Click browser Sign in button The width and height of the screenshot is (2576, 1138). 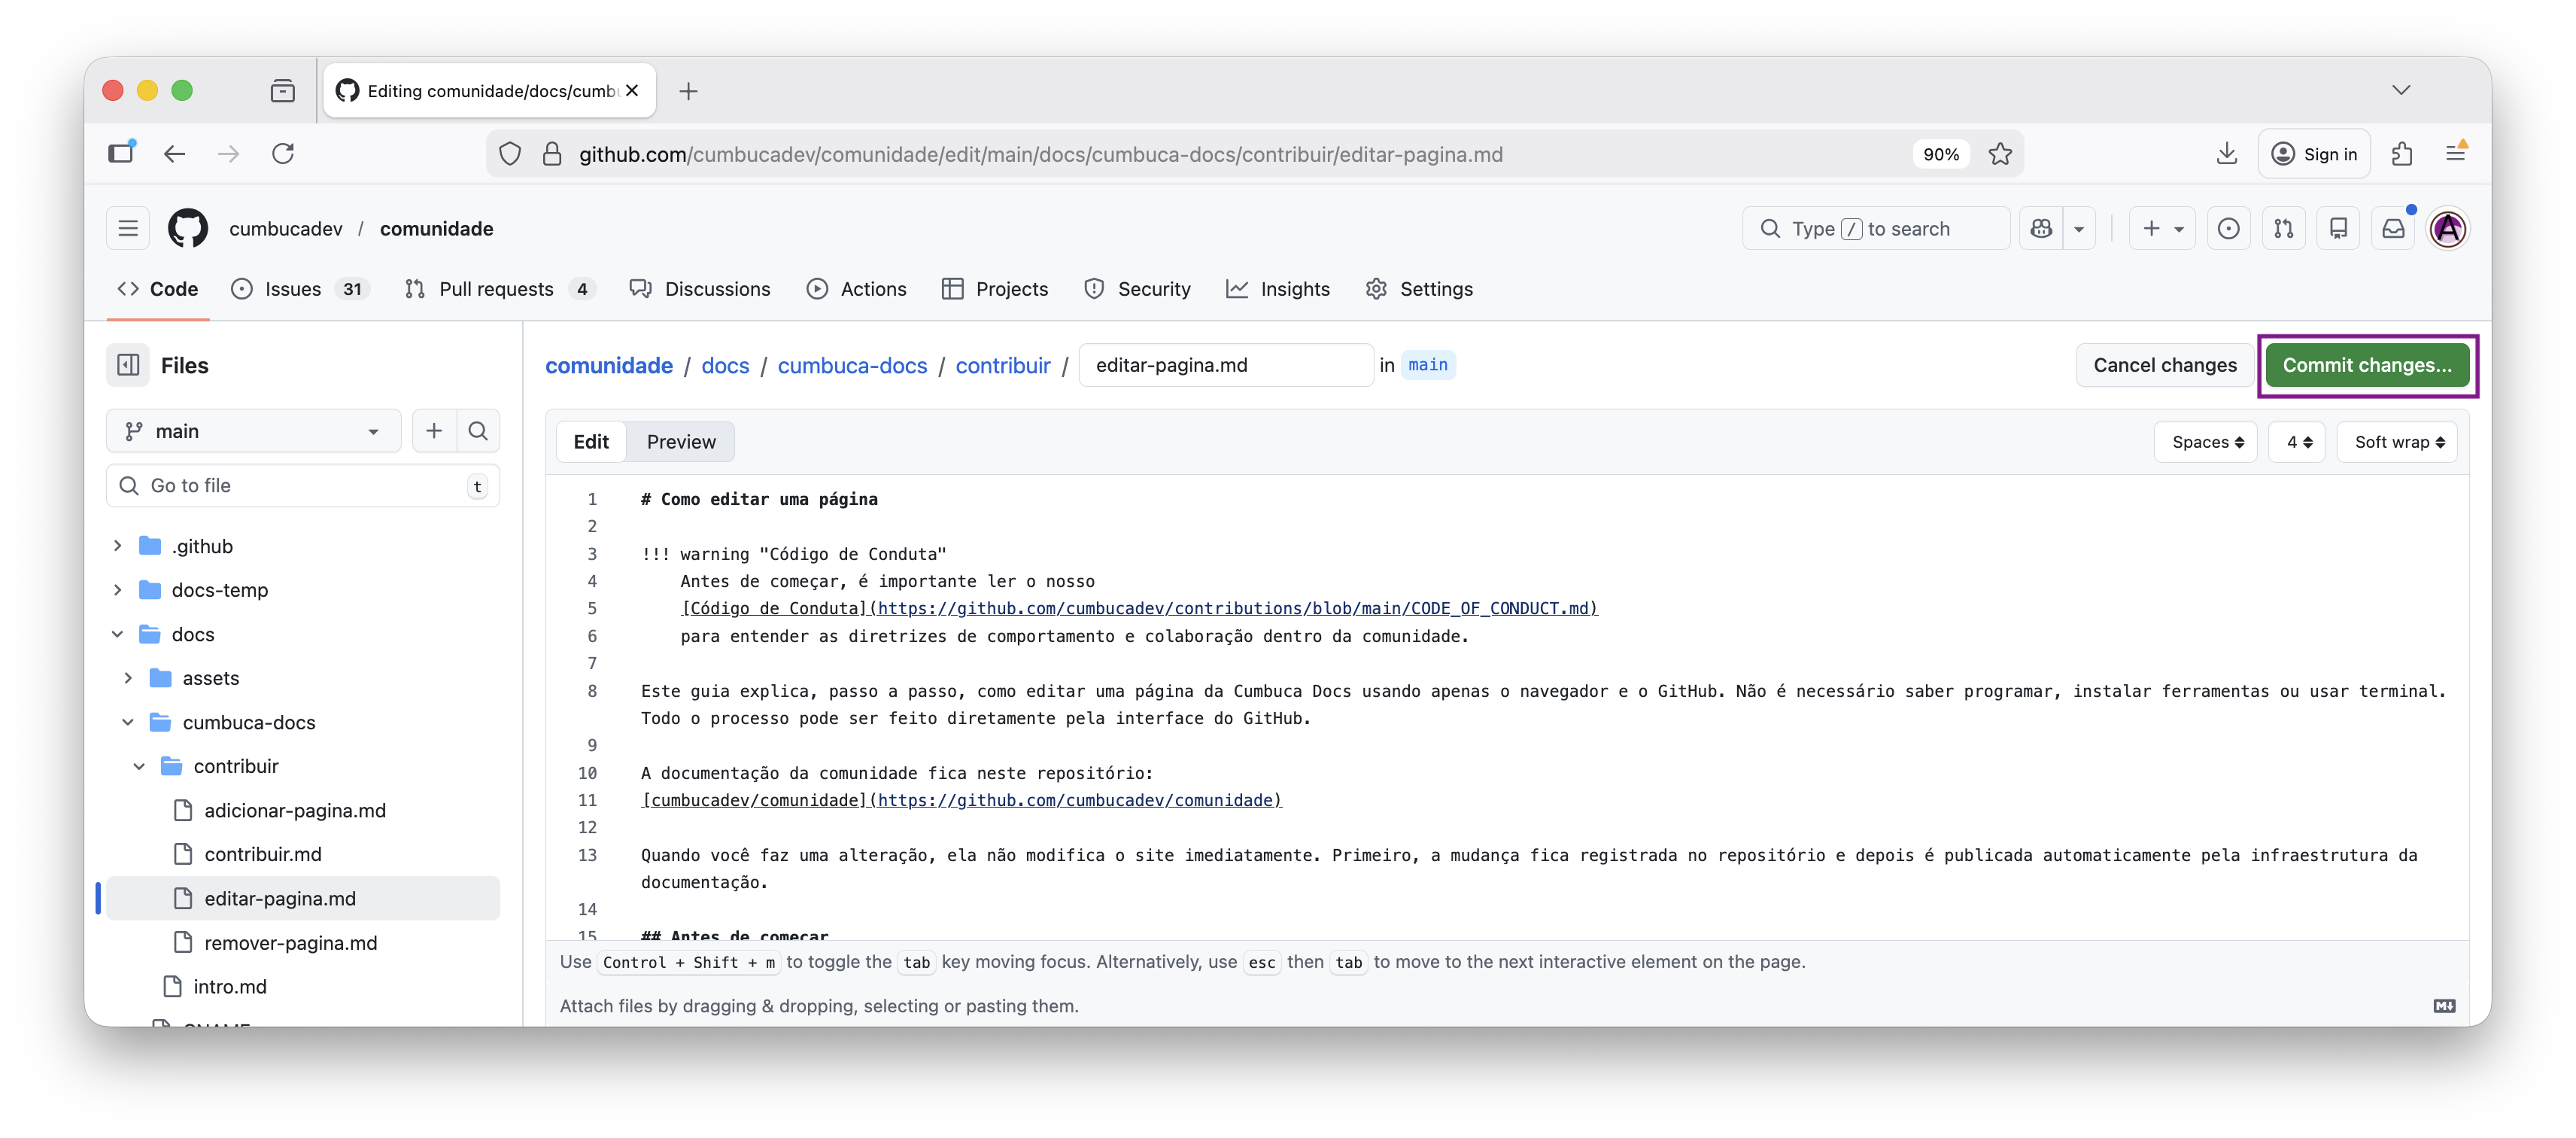click(x=2314, y=153)
